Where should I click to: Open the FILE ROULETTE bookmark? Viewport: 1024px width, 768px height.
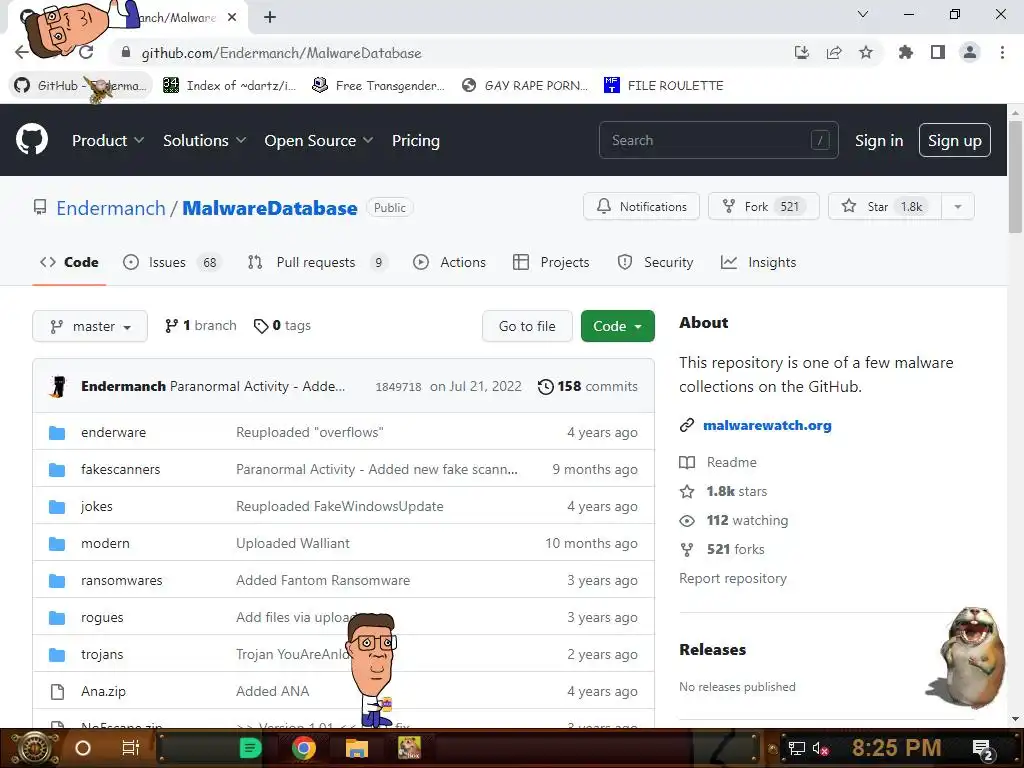click(664, 85)
